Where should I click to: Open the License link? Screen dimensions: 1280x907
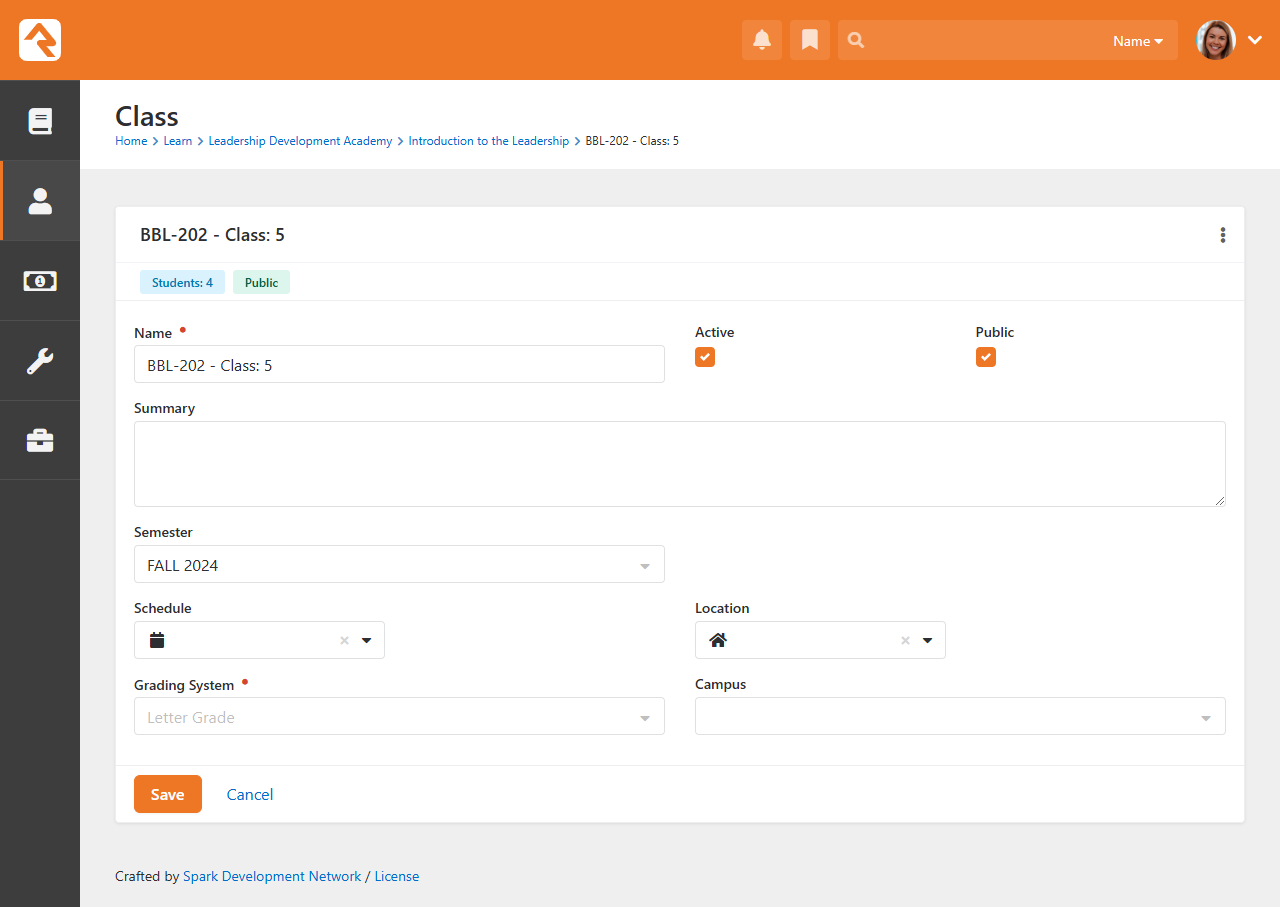point(397,876)
